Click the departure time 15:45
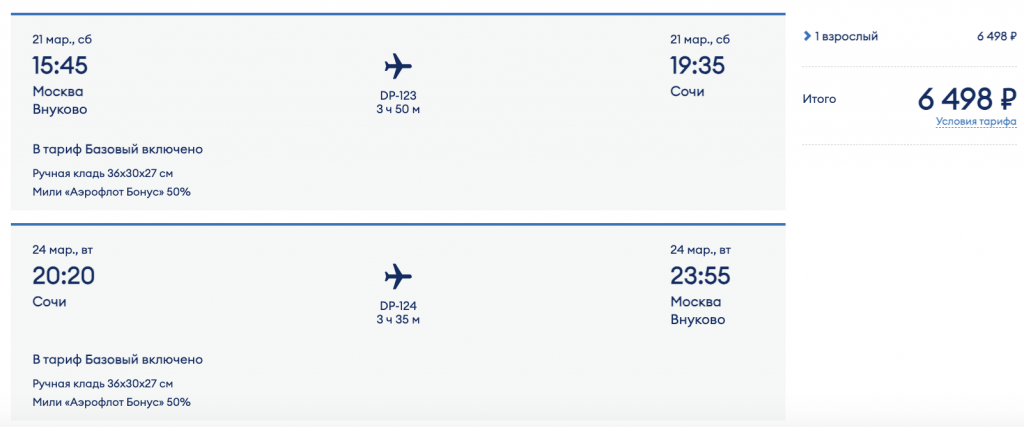This screenshot has width=1024, height=427. [x=60, y=66]
